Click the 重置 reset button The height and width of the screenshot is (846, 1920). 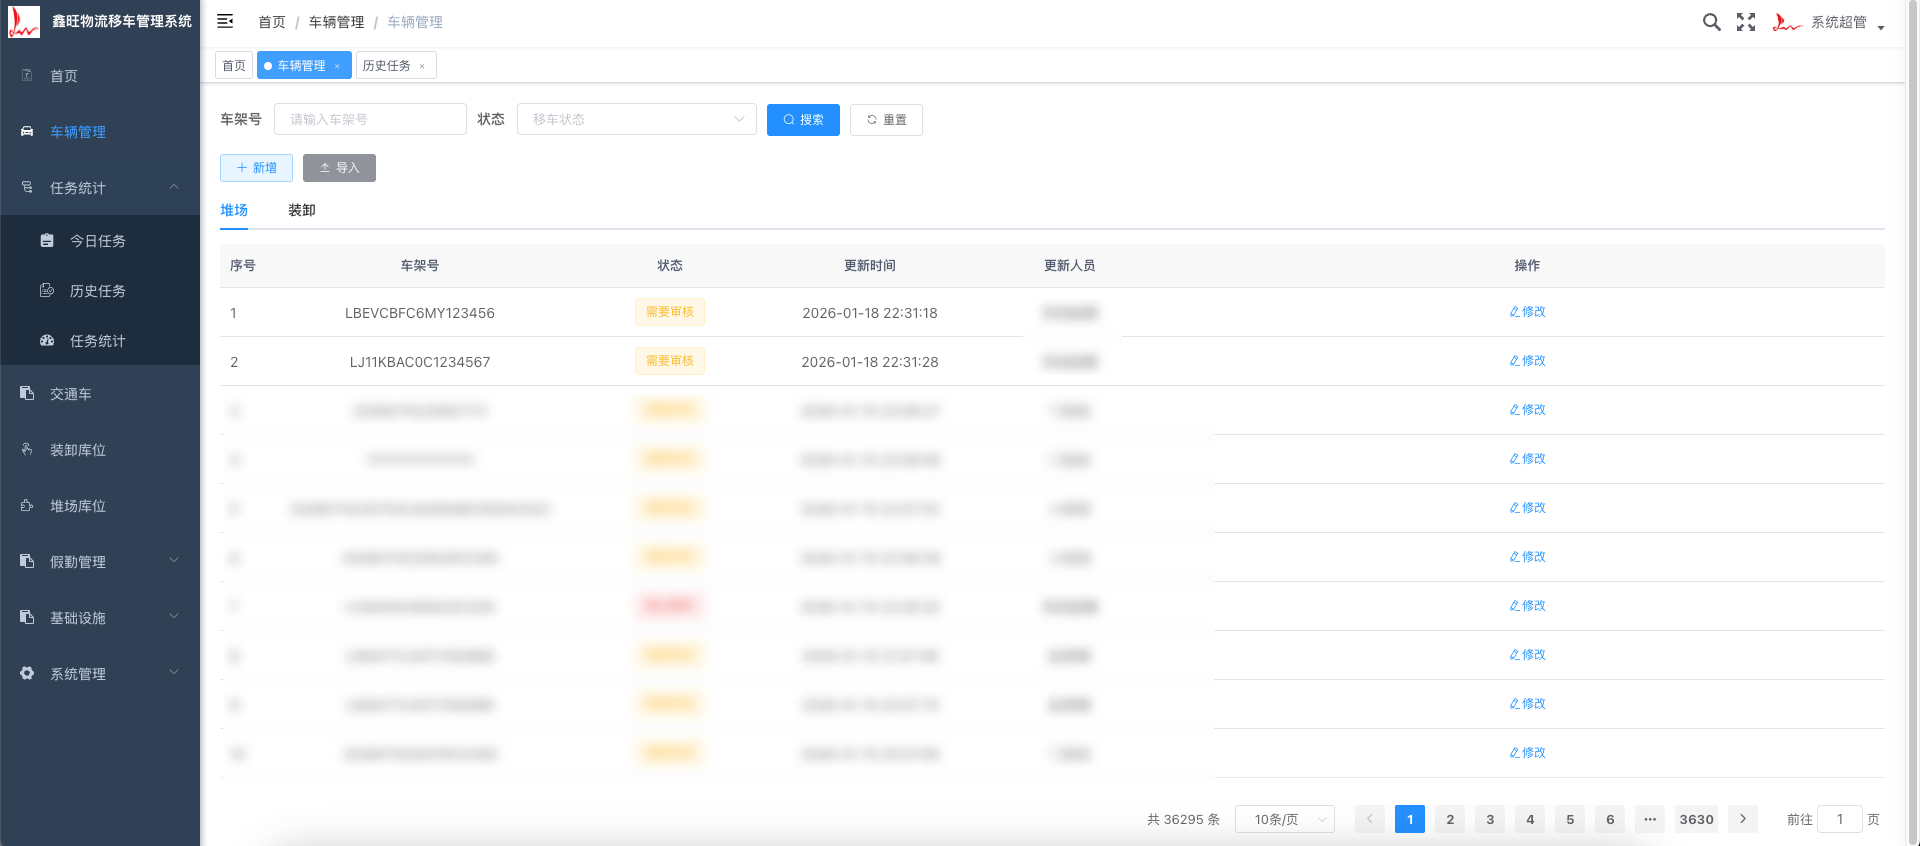click(886, 120)
